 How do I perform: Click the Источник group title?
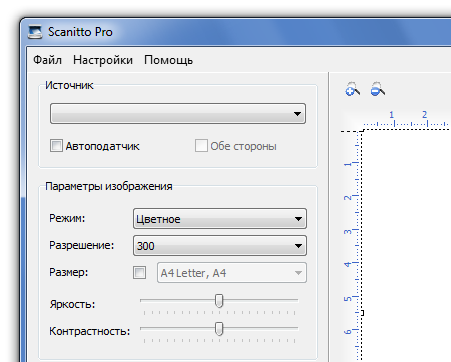tap(69, 85)
